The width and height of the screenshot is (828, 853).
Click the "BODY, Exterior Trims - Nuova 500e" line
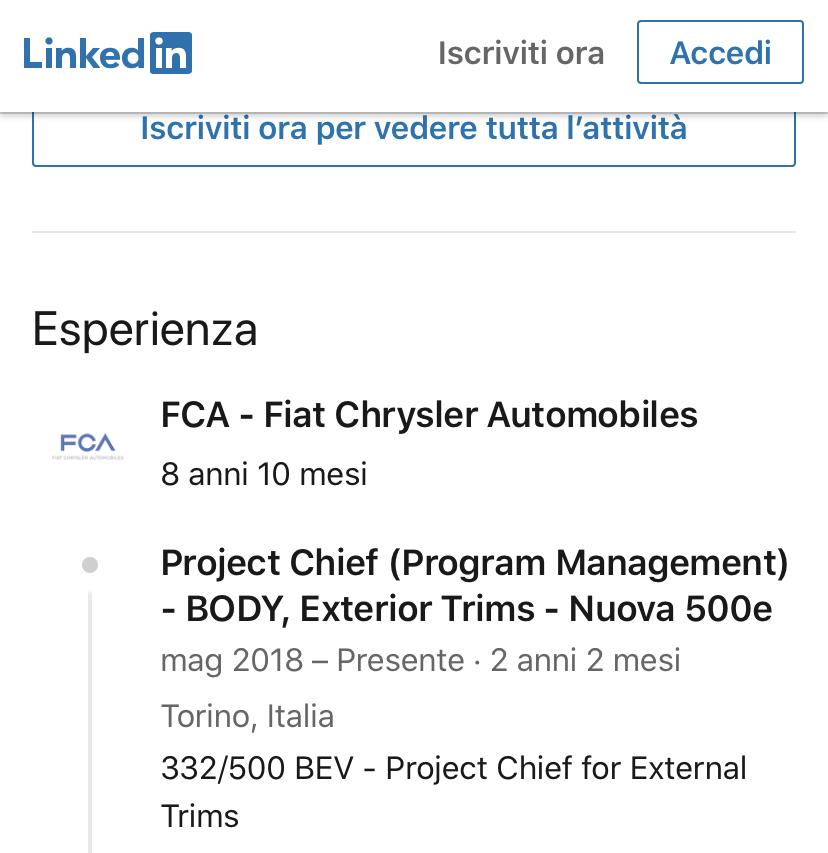click(479, 608)
